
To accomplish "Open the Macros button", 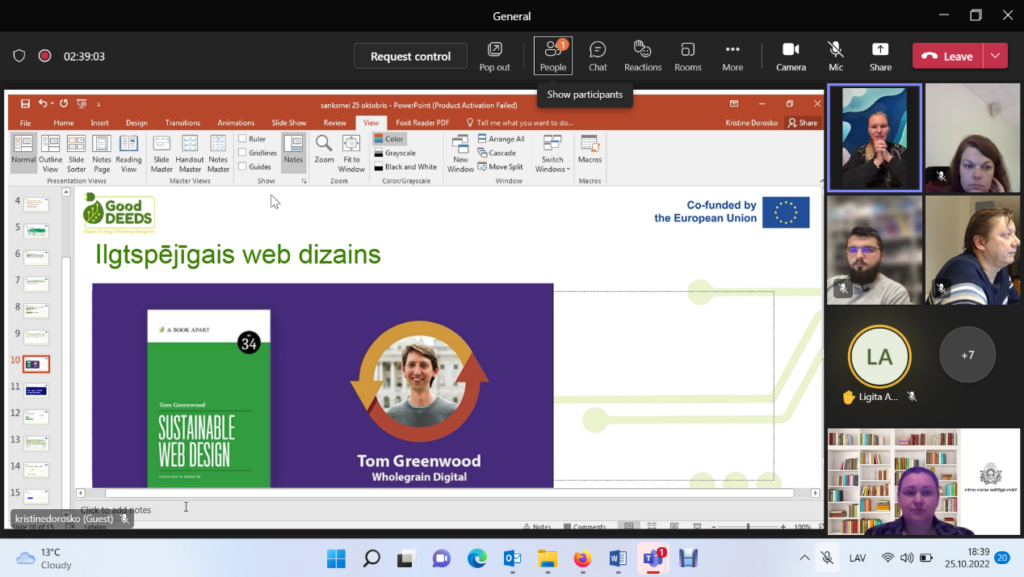I will [590, 150].
